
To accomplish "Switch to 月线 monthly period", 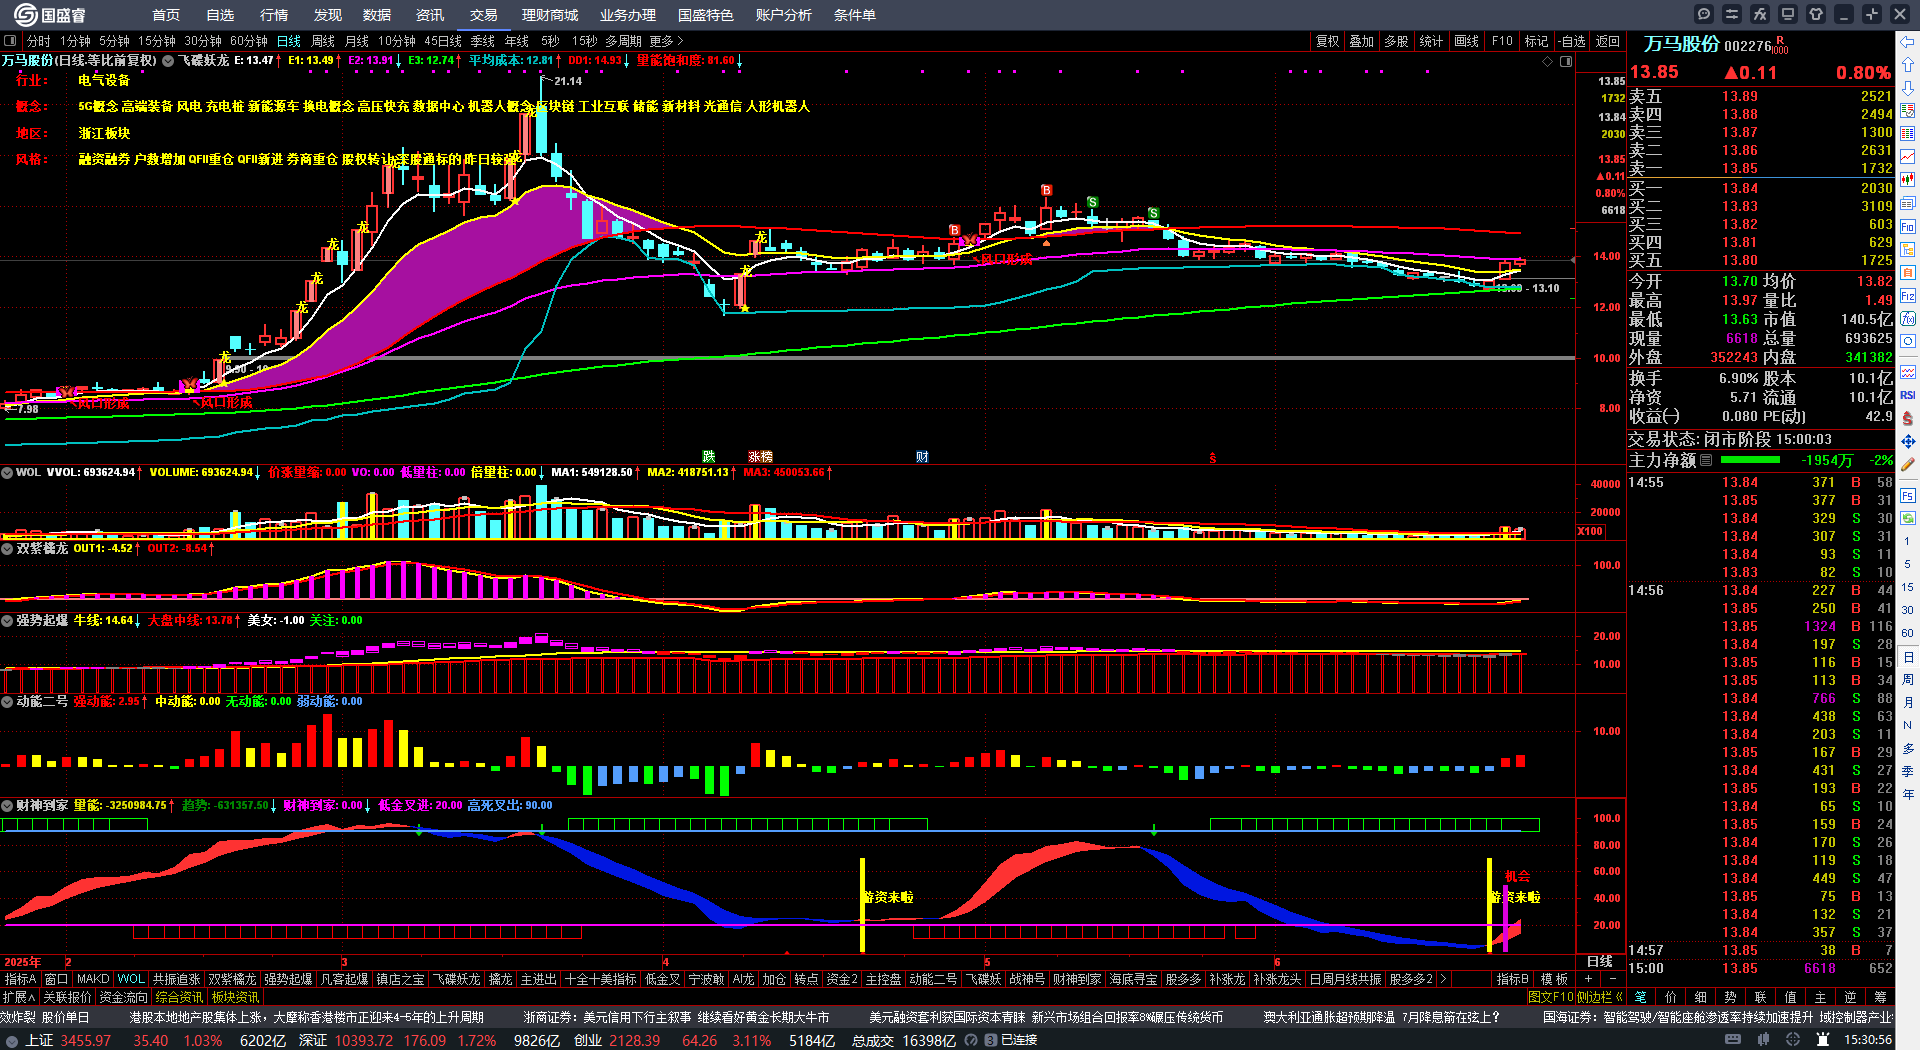I will pos(357,41).
